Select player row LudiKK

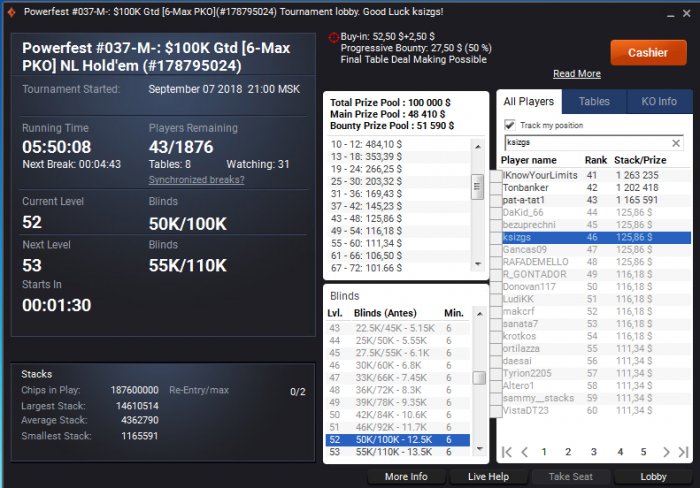coord(597,299)
